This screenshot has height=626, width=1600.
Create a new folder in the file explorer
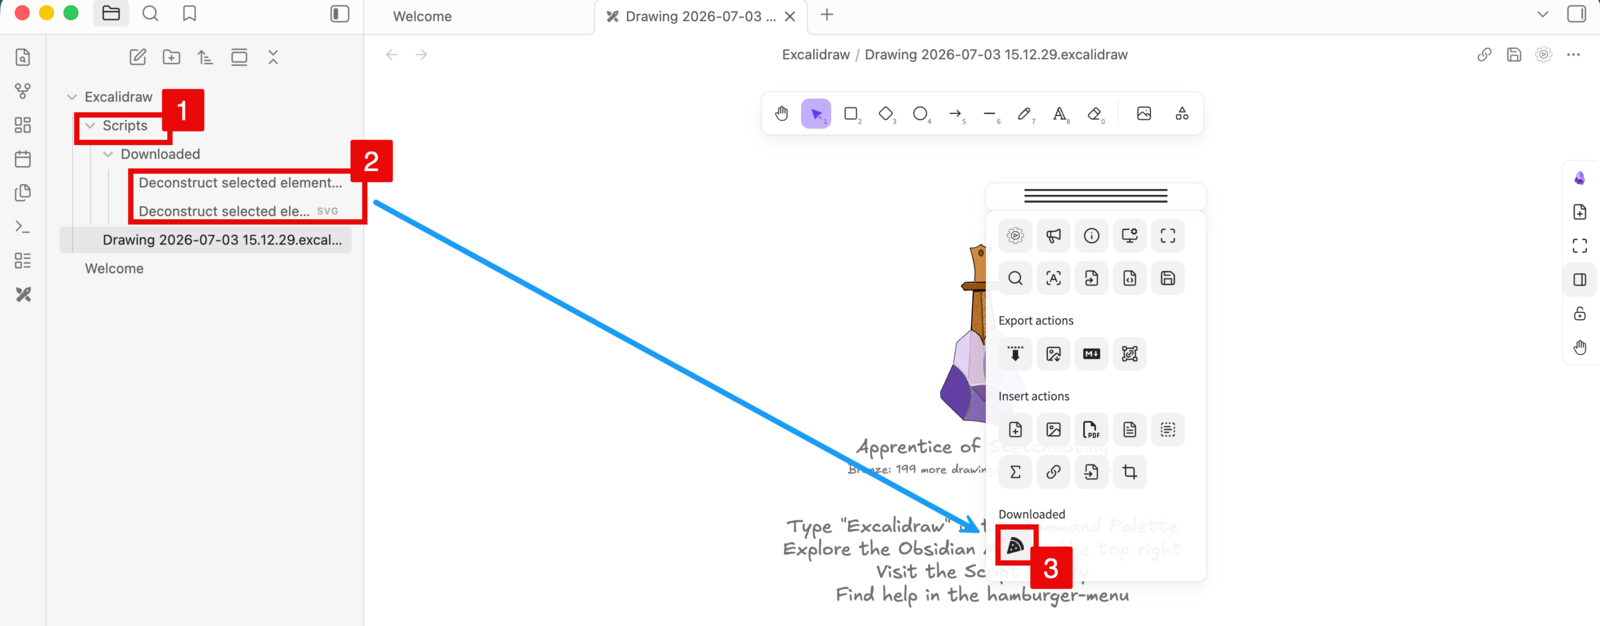[x=172, y=57]
